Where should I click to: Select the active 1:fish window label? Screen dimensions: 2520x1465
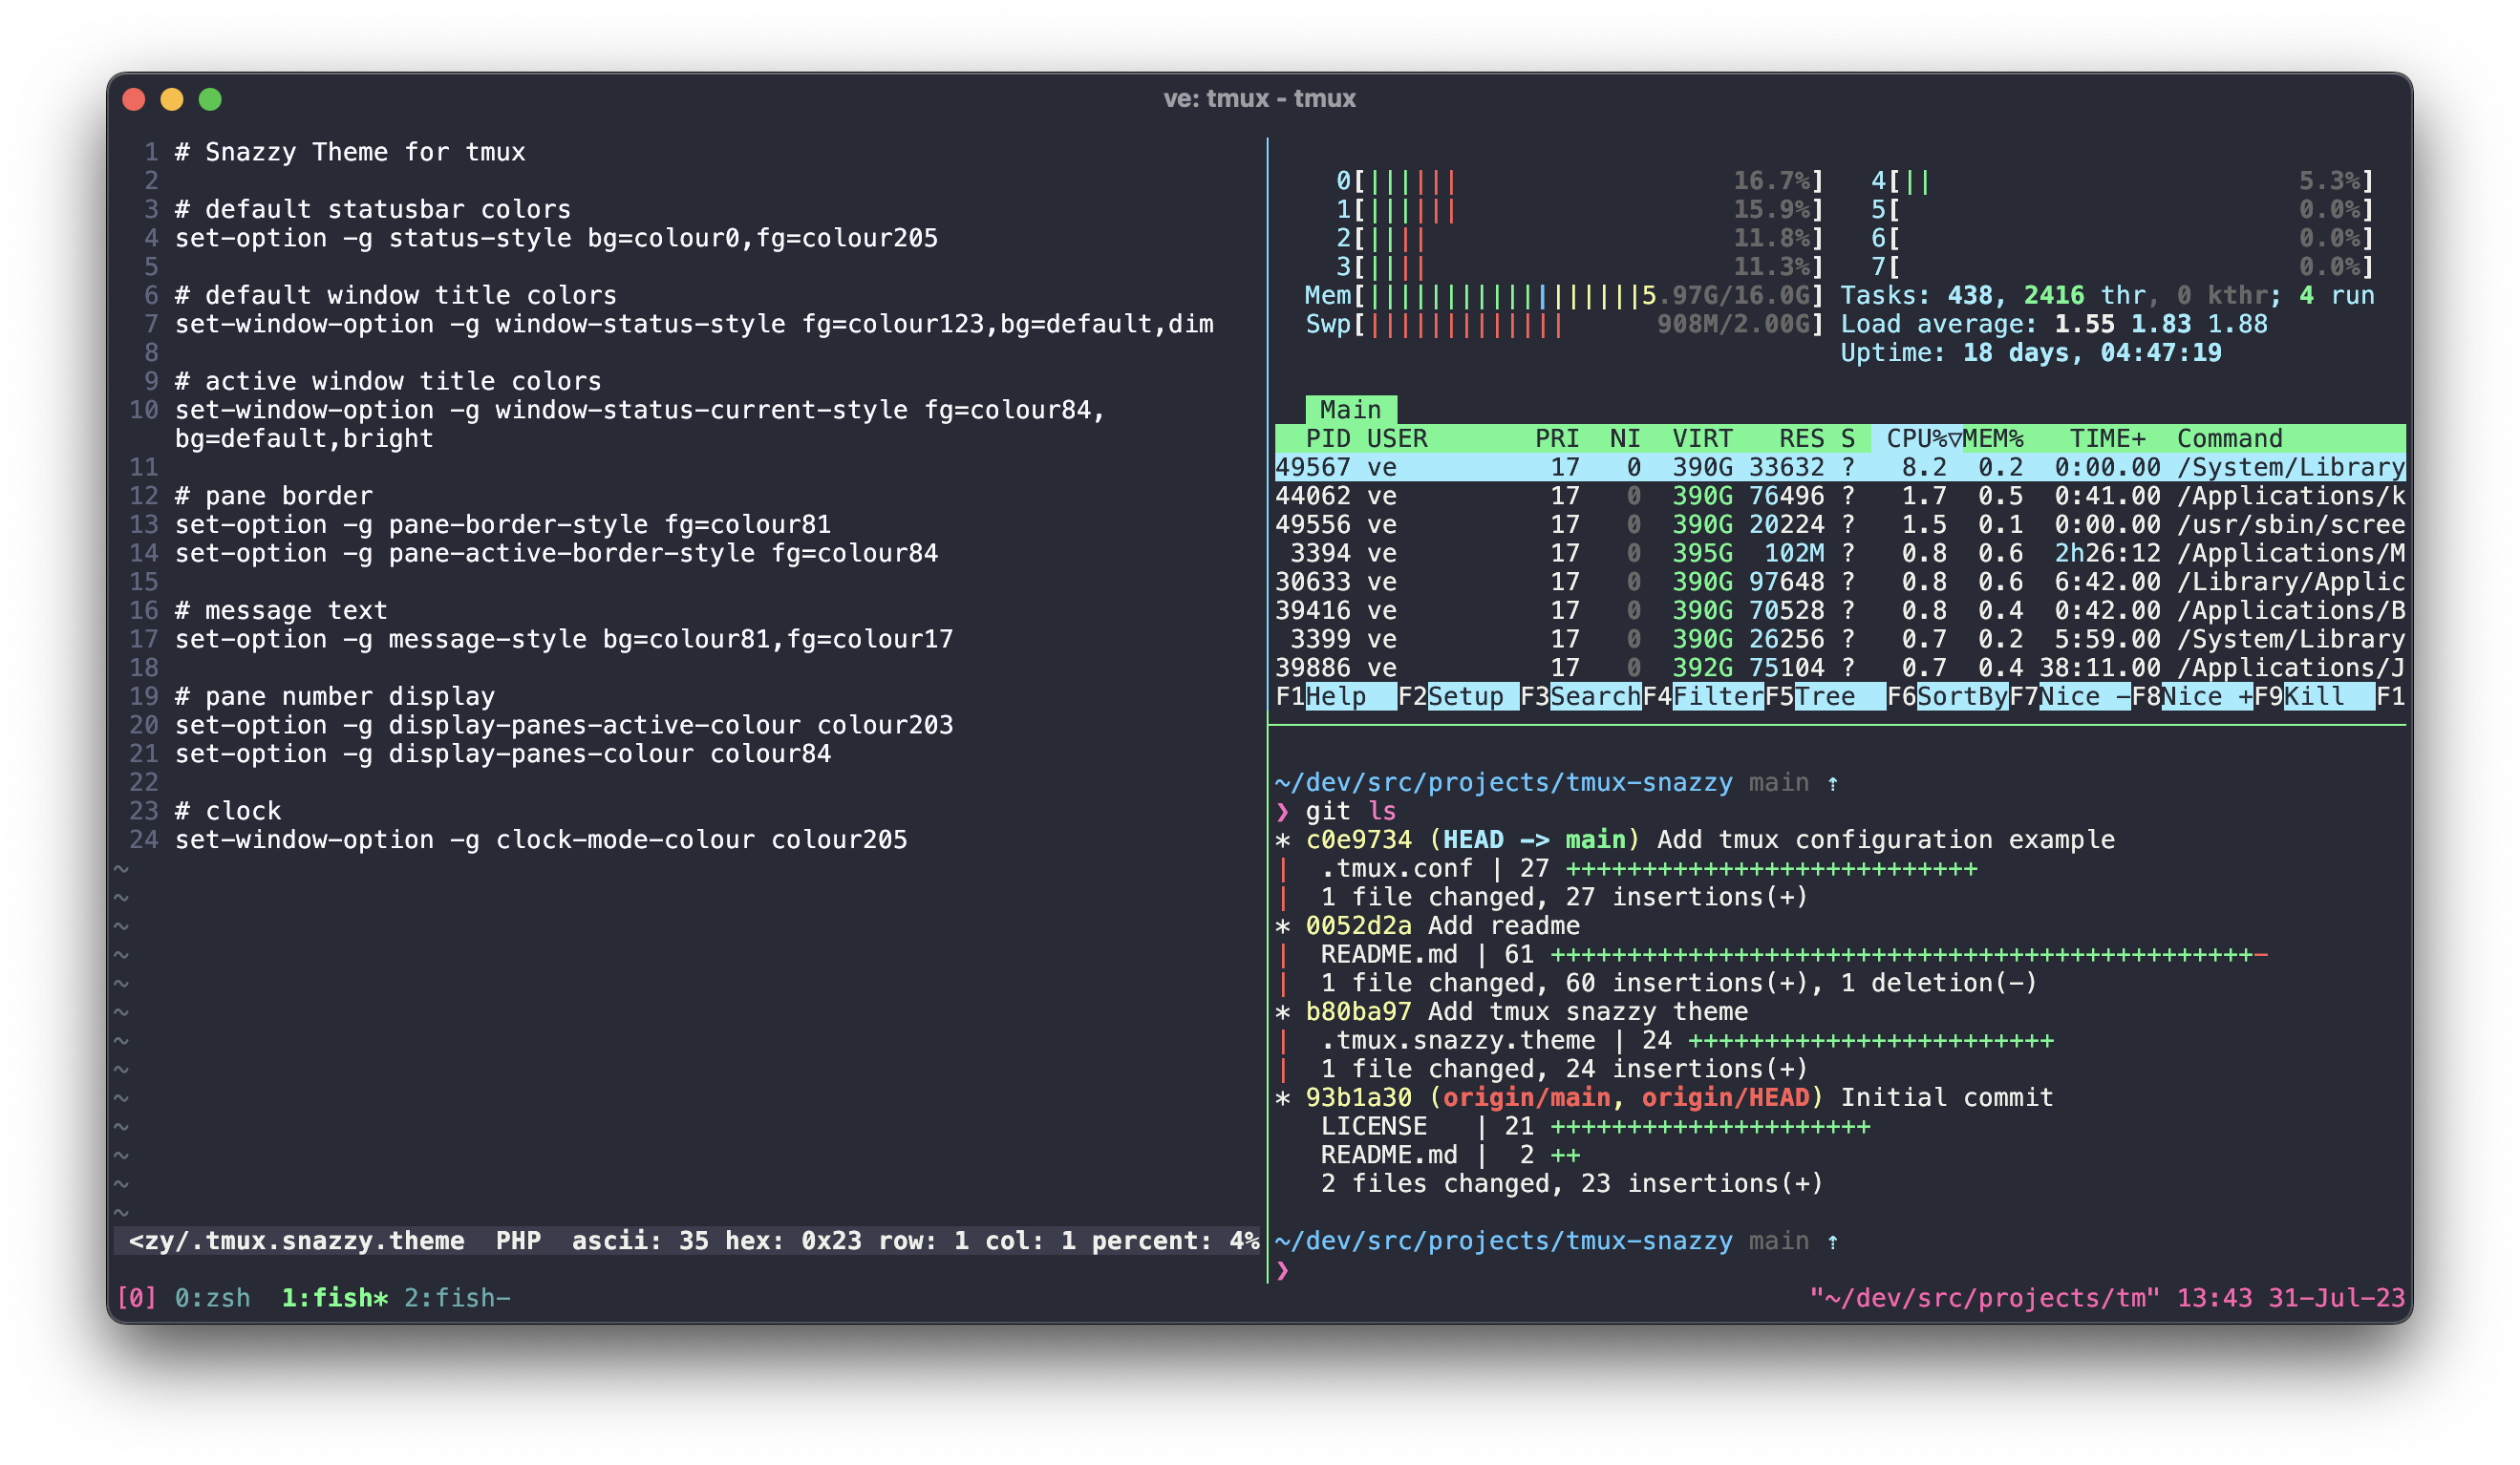coord(334,1298)
